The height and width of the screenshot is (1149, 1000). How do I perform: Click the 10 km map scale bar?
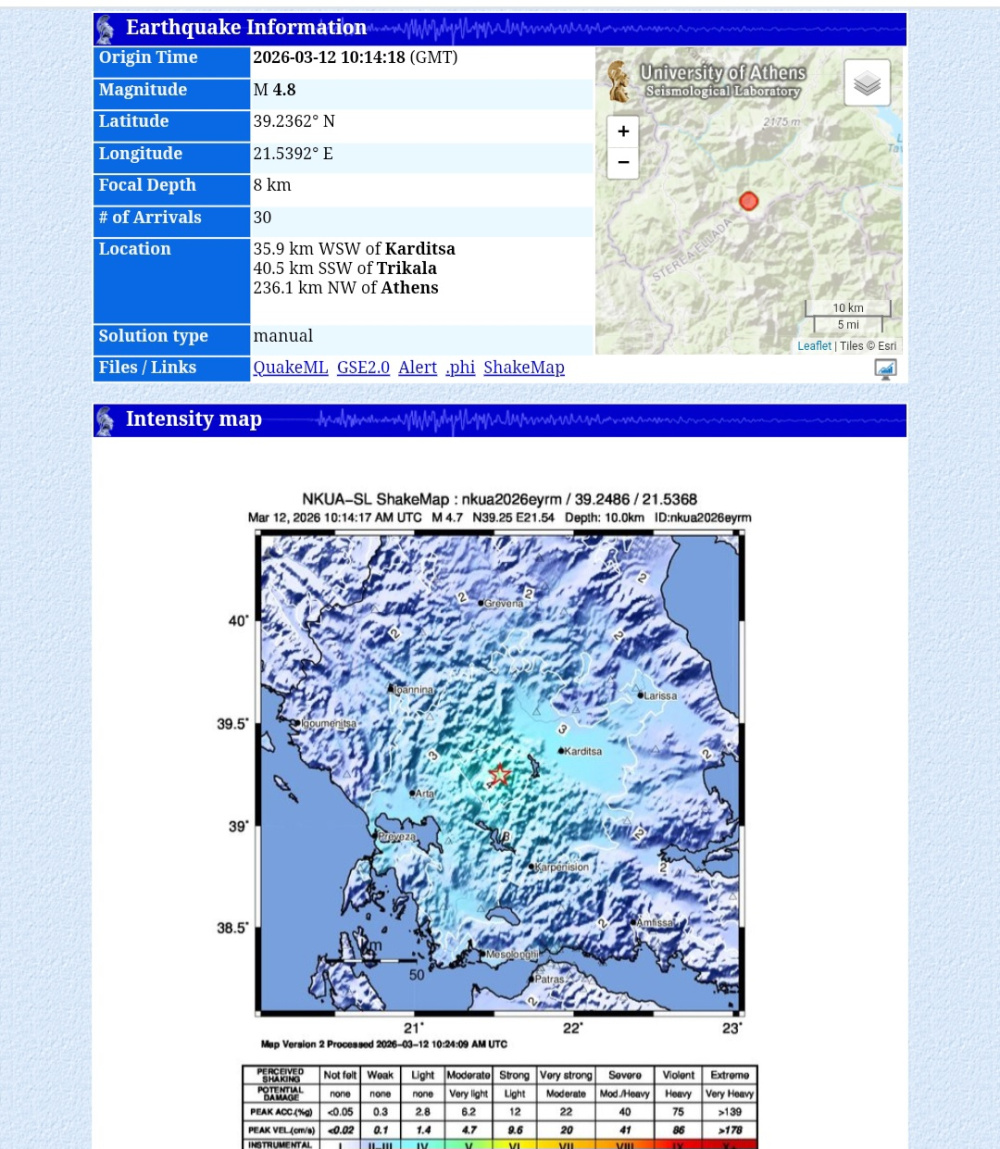[847, 308]
